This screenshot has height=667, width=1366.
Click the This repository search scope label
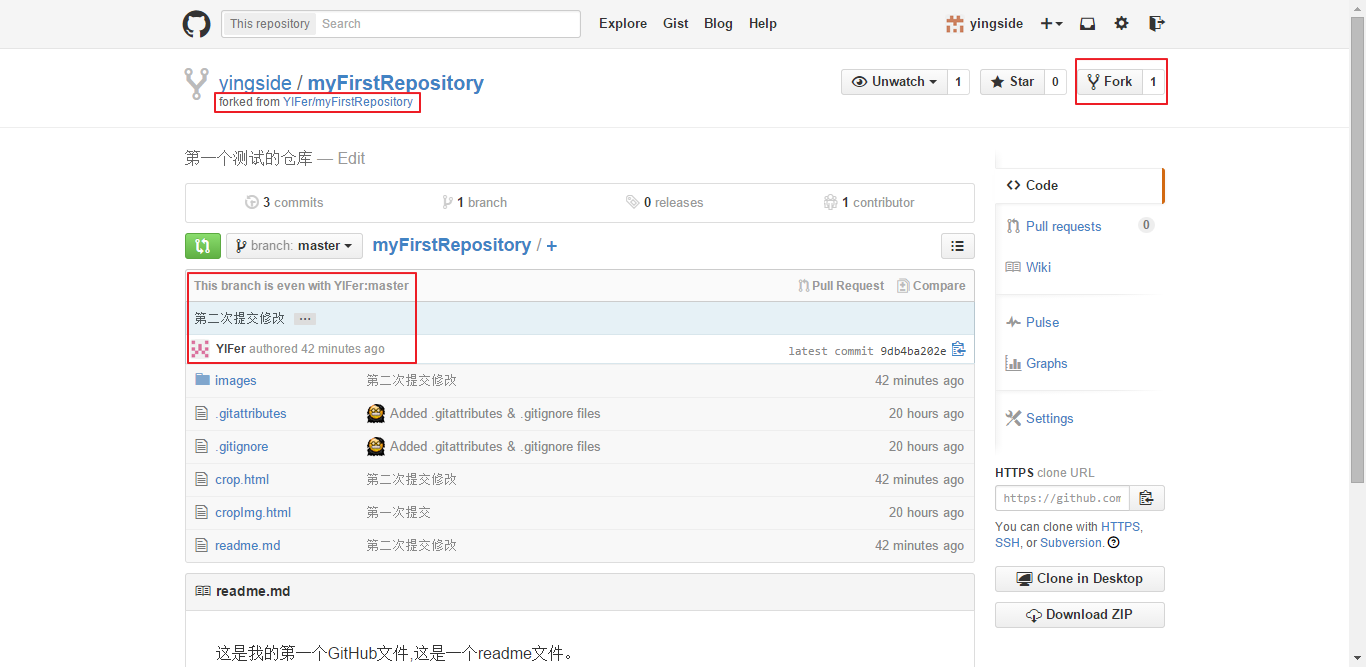[270, 24]
